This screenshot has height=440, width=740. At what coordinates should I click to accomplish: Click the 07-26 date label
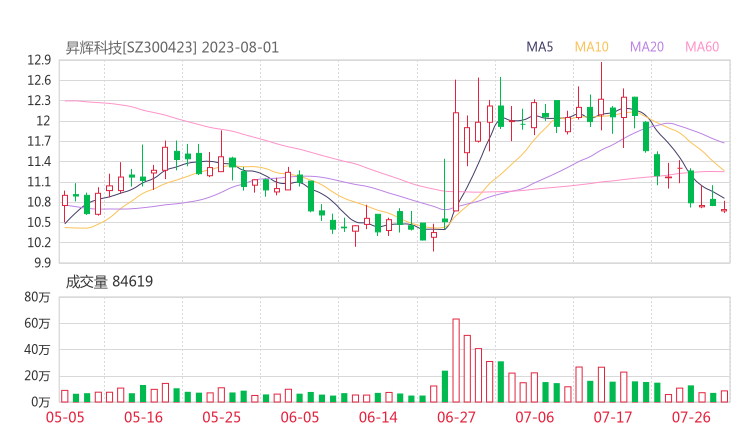tap(691, 417)
